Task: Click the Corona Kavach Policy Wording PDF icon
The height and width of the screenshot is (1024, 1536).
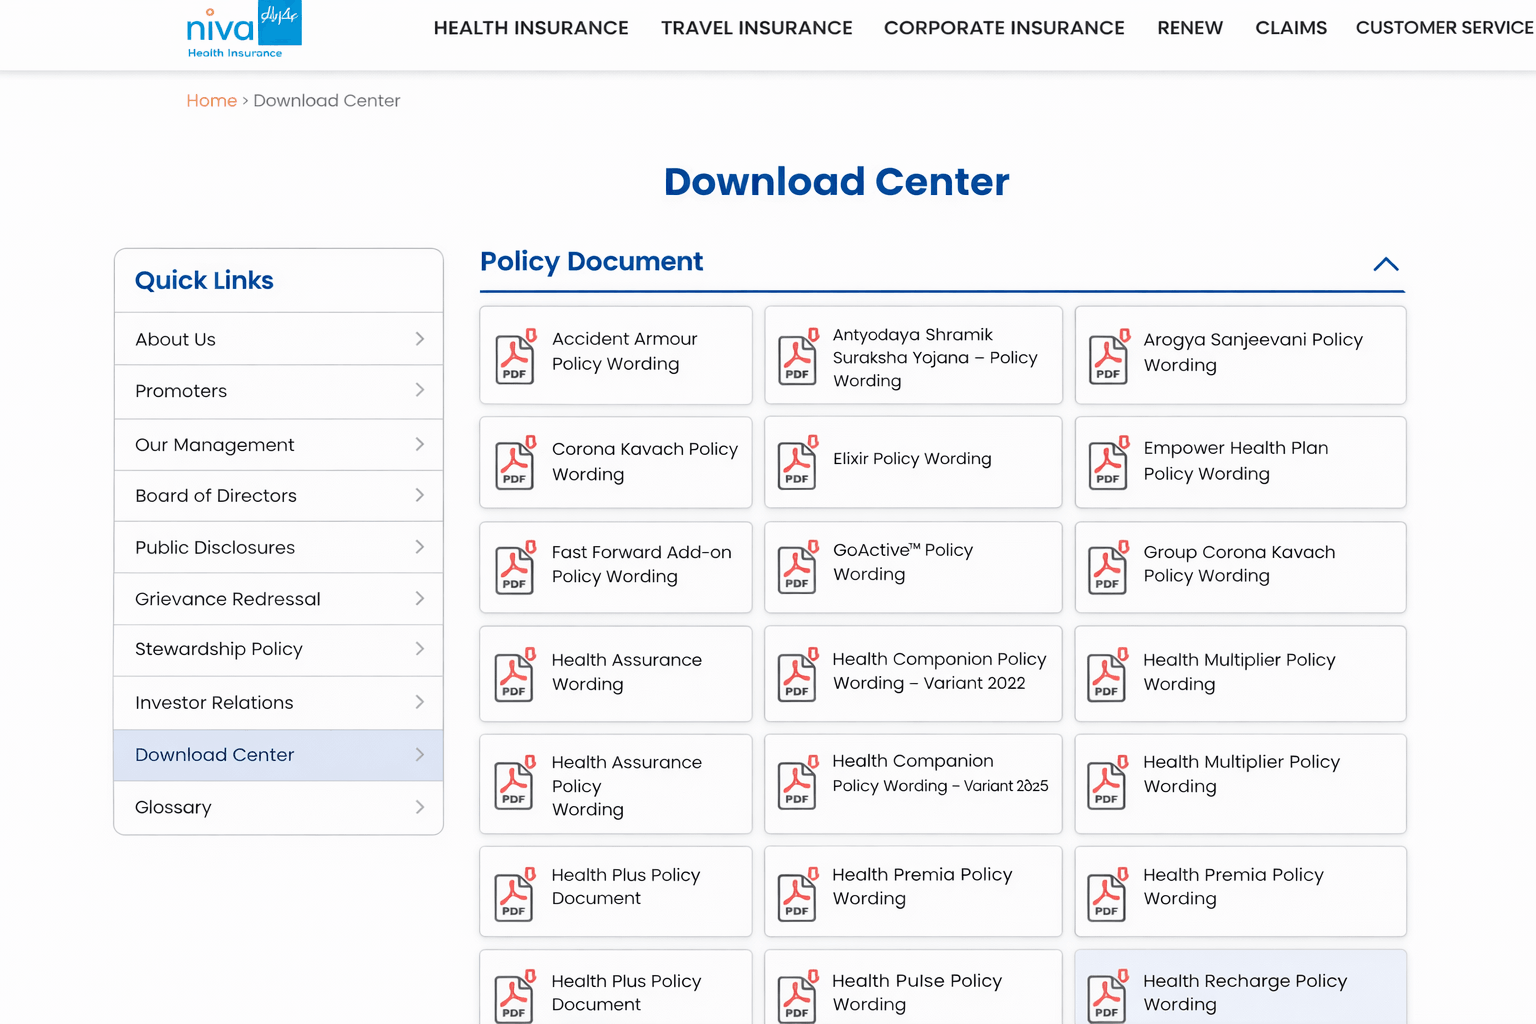Action: (x=514, y=463)
